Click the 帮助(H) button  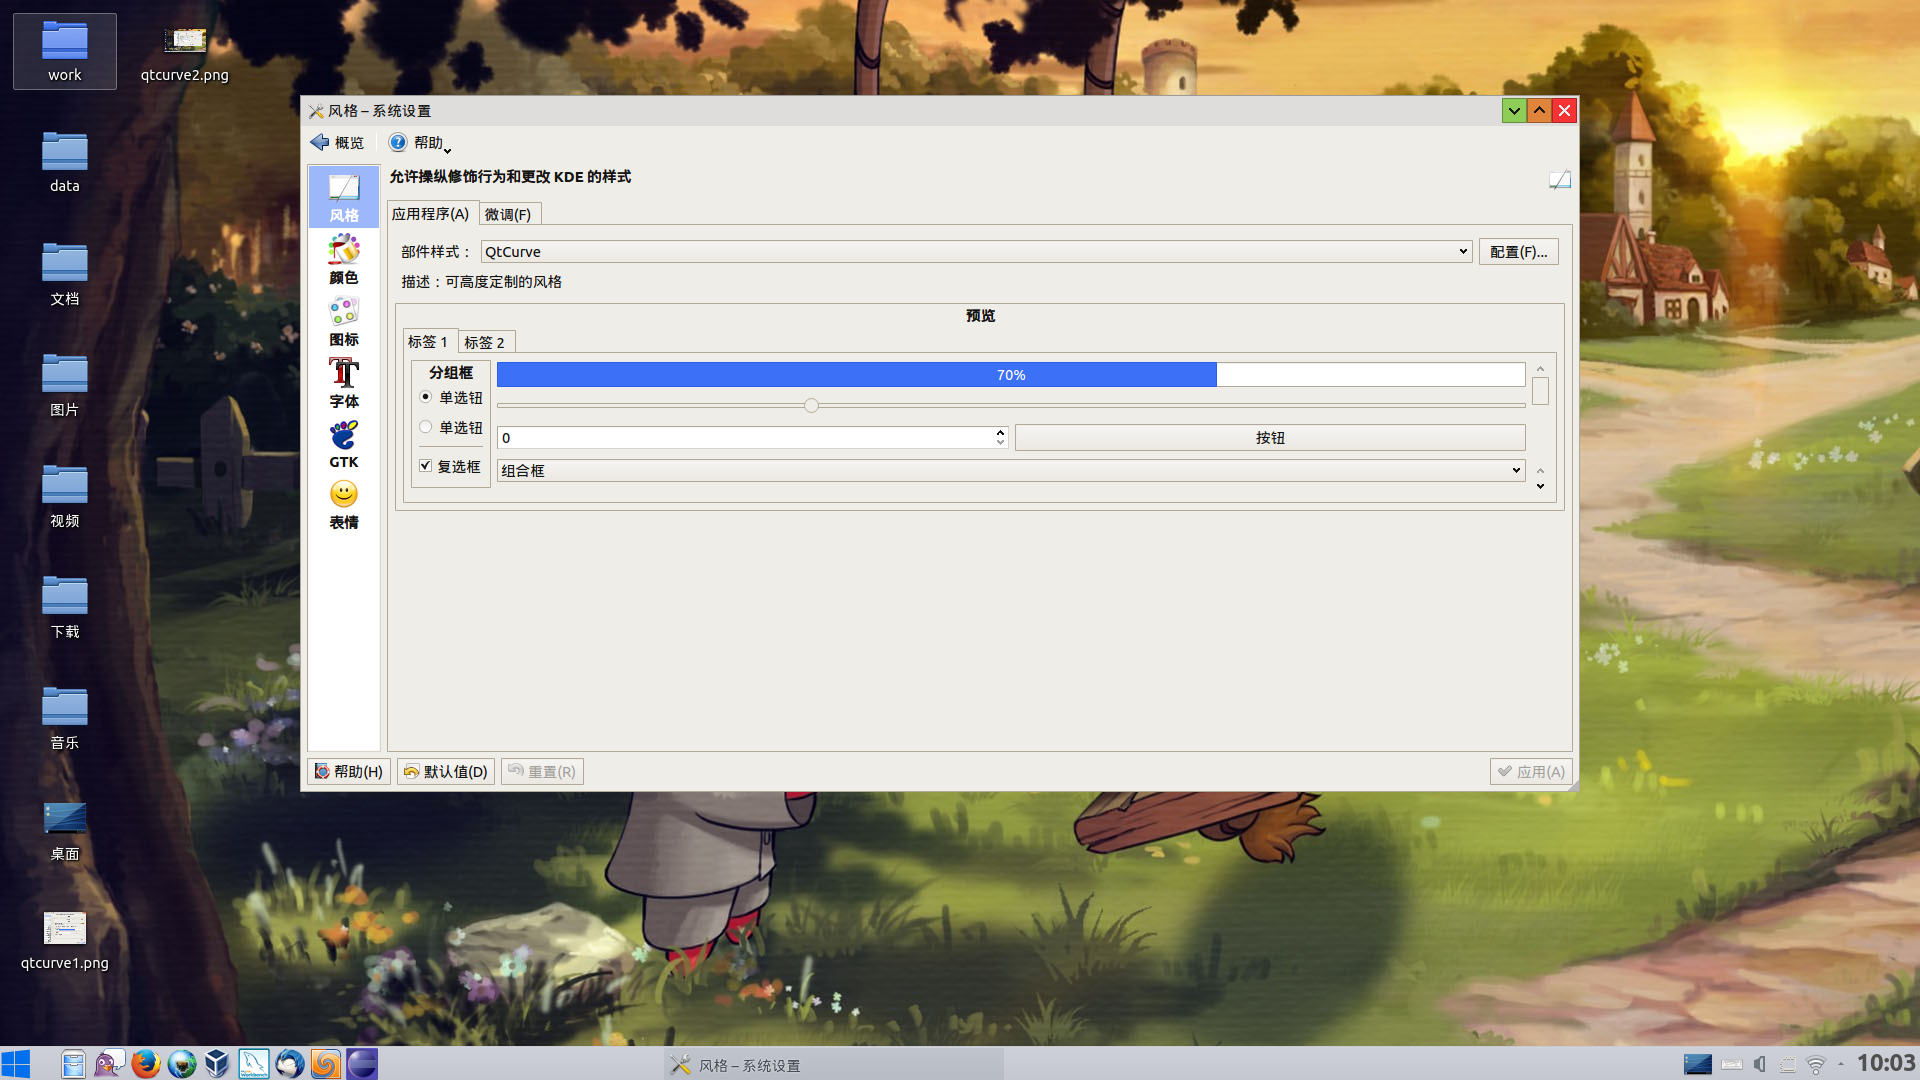point(349,772)
